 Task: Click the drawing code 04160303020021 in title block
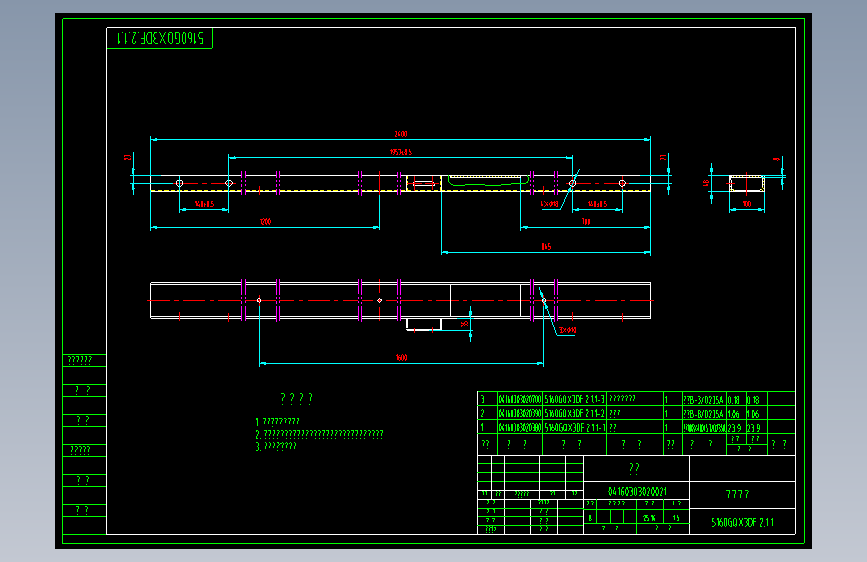pyautogui.click(x=637, y=491)
